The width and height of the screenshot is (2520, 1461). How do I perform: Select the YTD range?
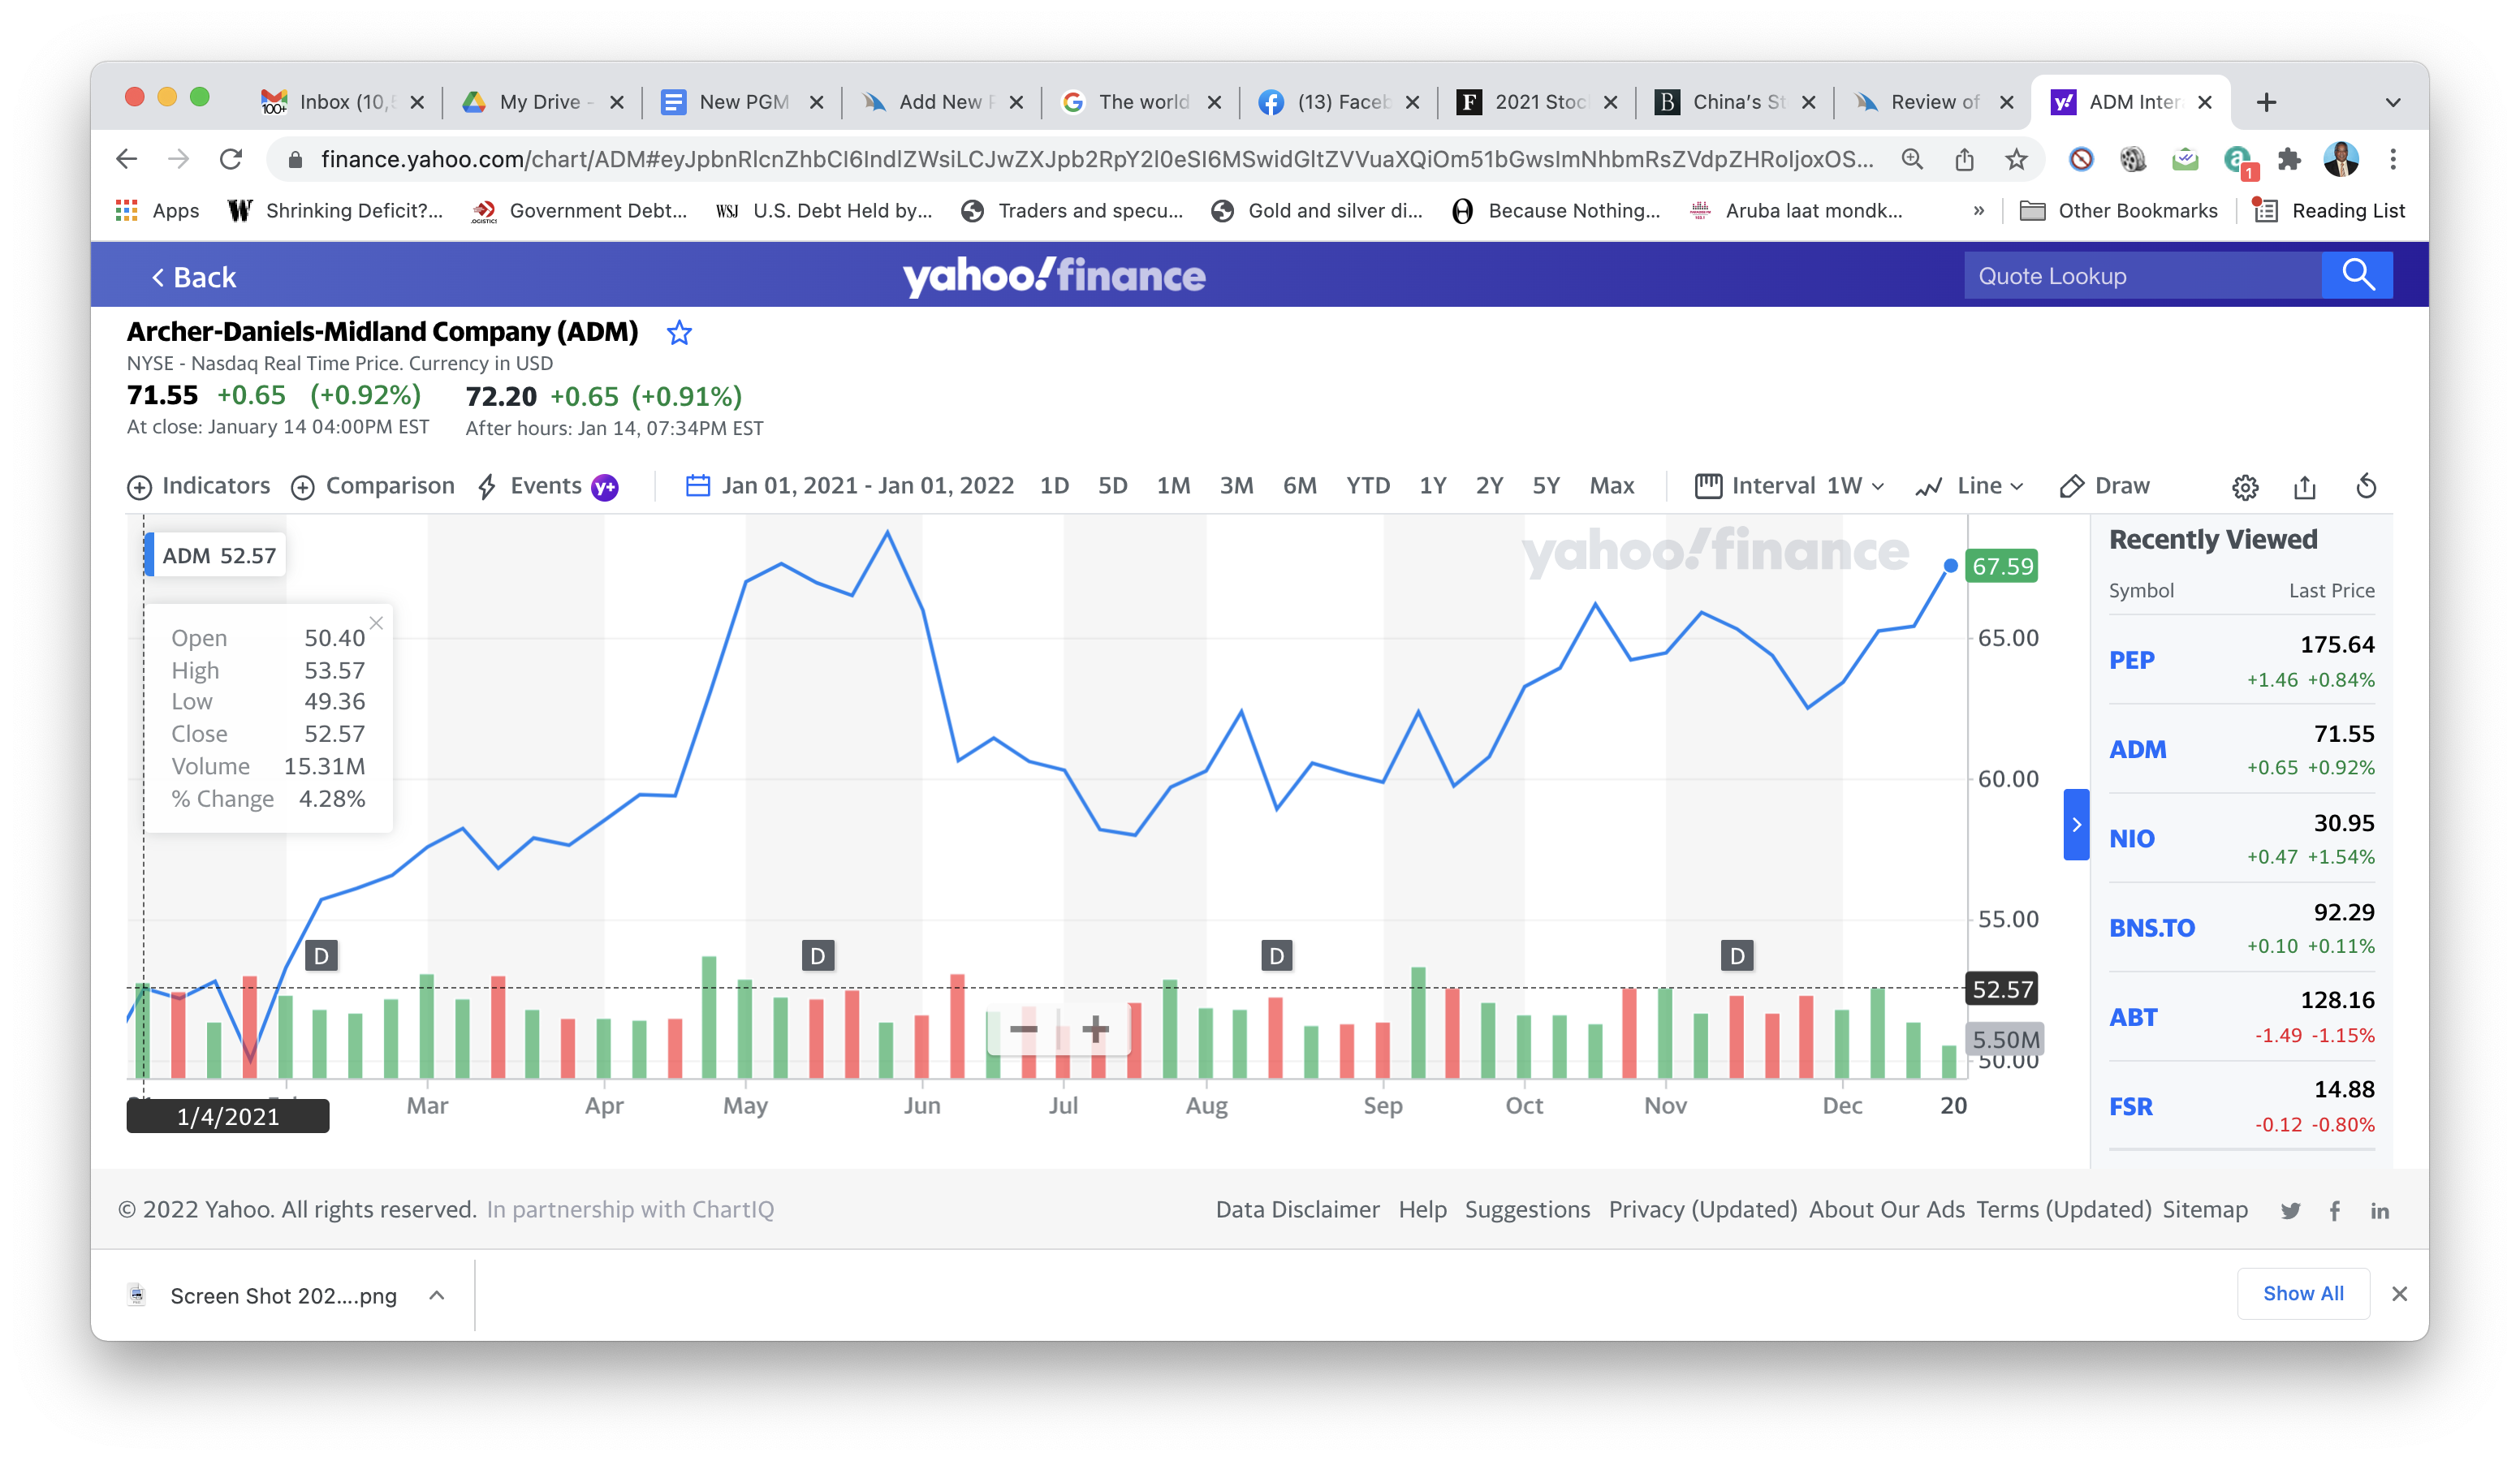coord(1367,486)
